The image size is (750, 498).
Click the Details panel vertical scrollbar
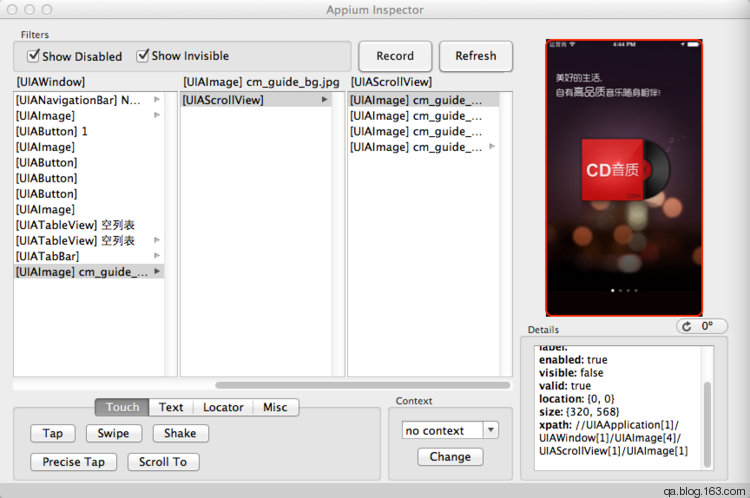pyautogui.click(x=707, y=424)
